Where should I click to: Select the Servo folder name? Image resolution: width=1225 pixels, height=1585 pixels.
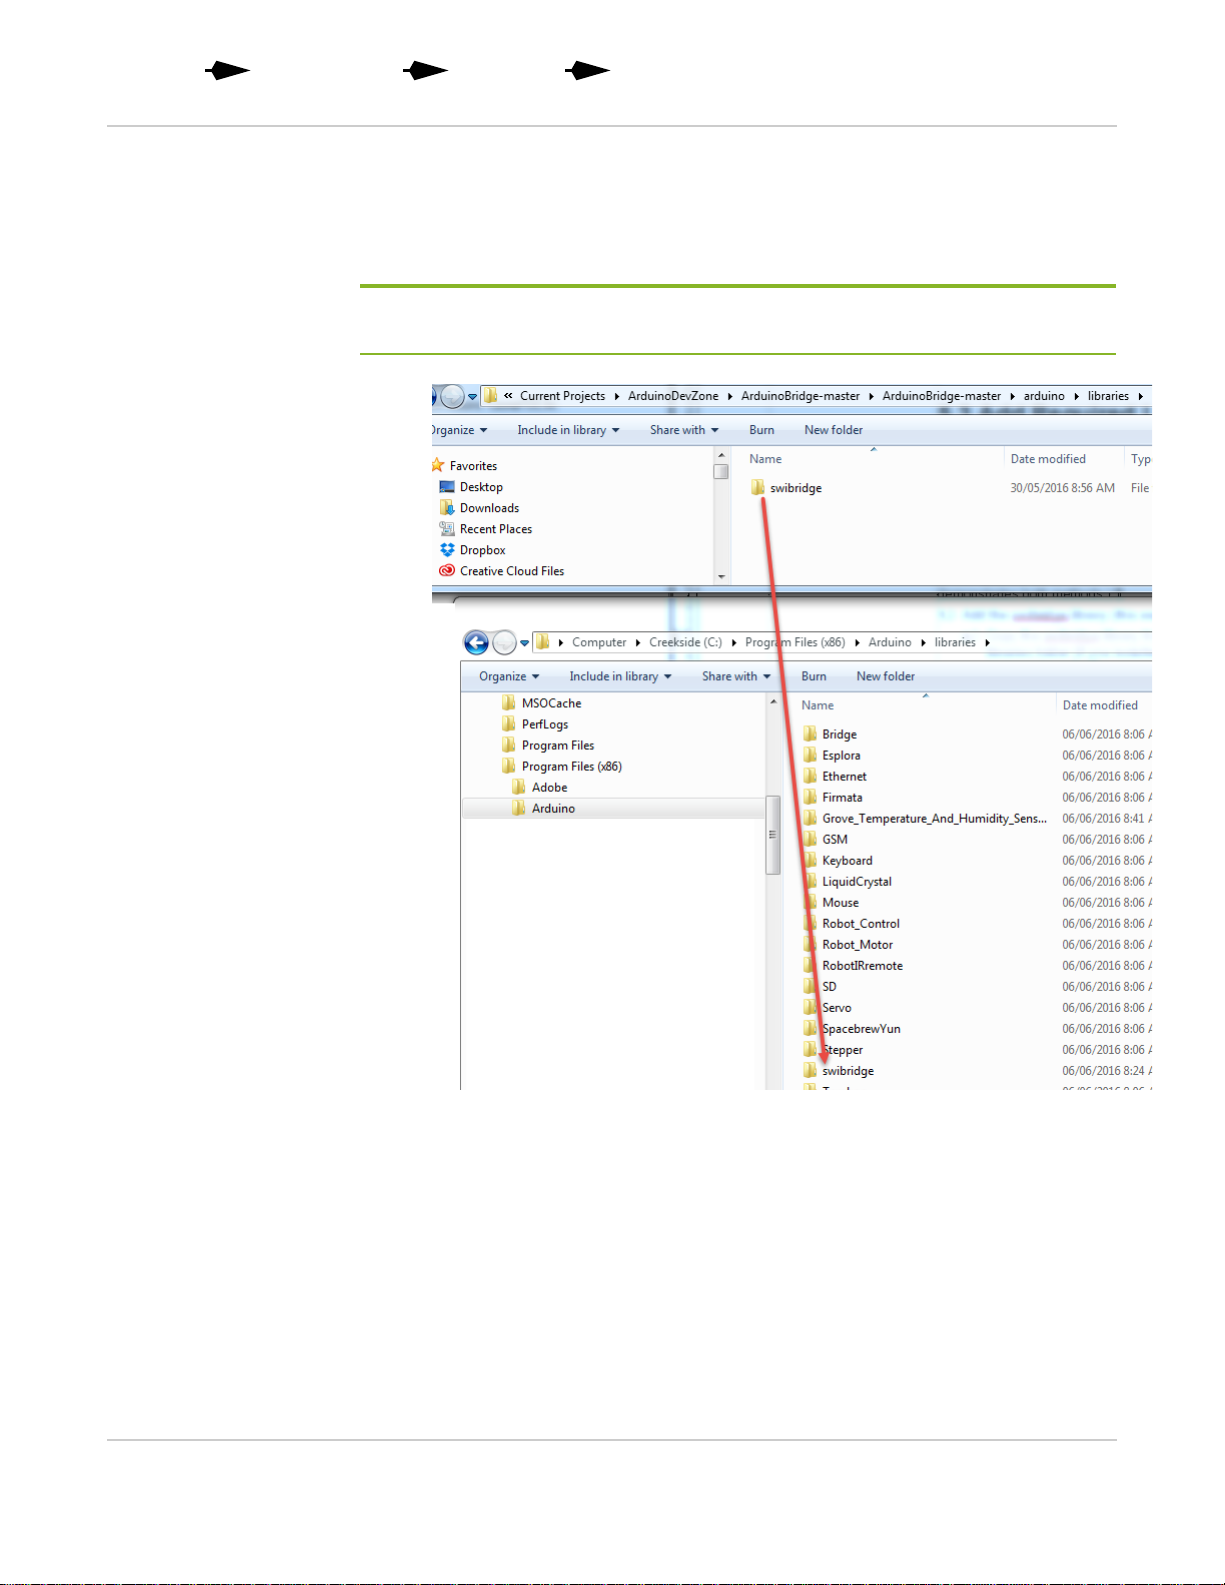(837, 1007)
